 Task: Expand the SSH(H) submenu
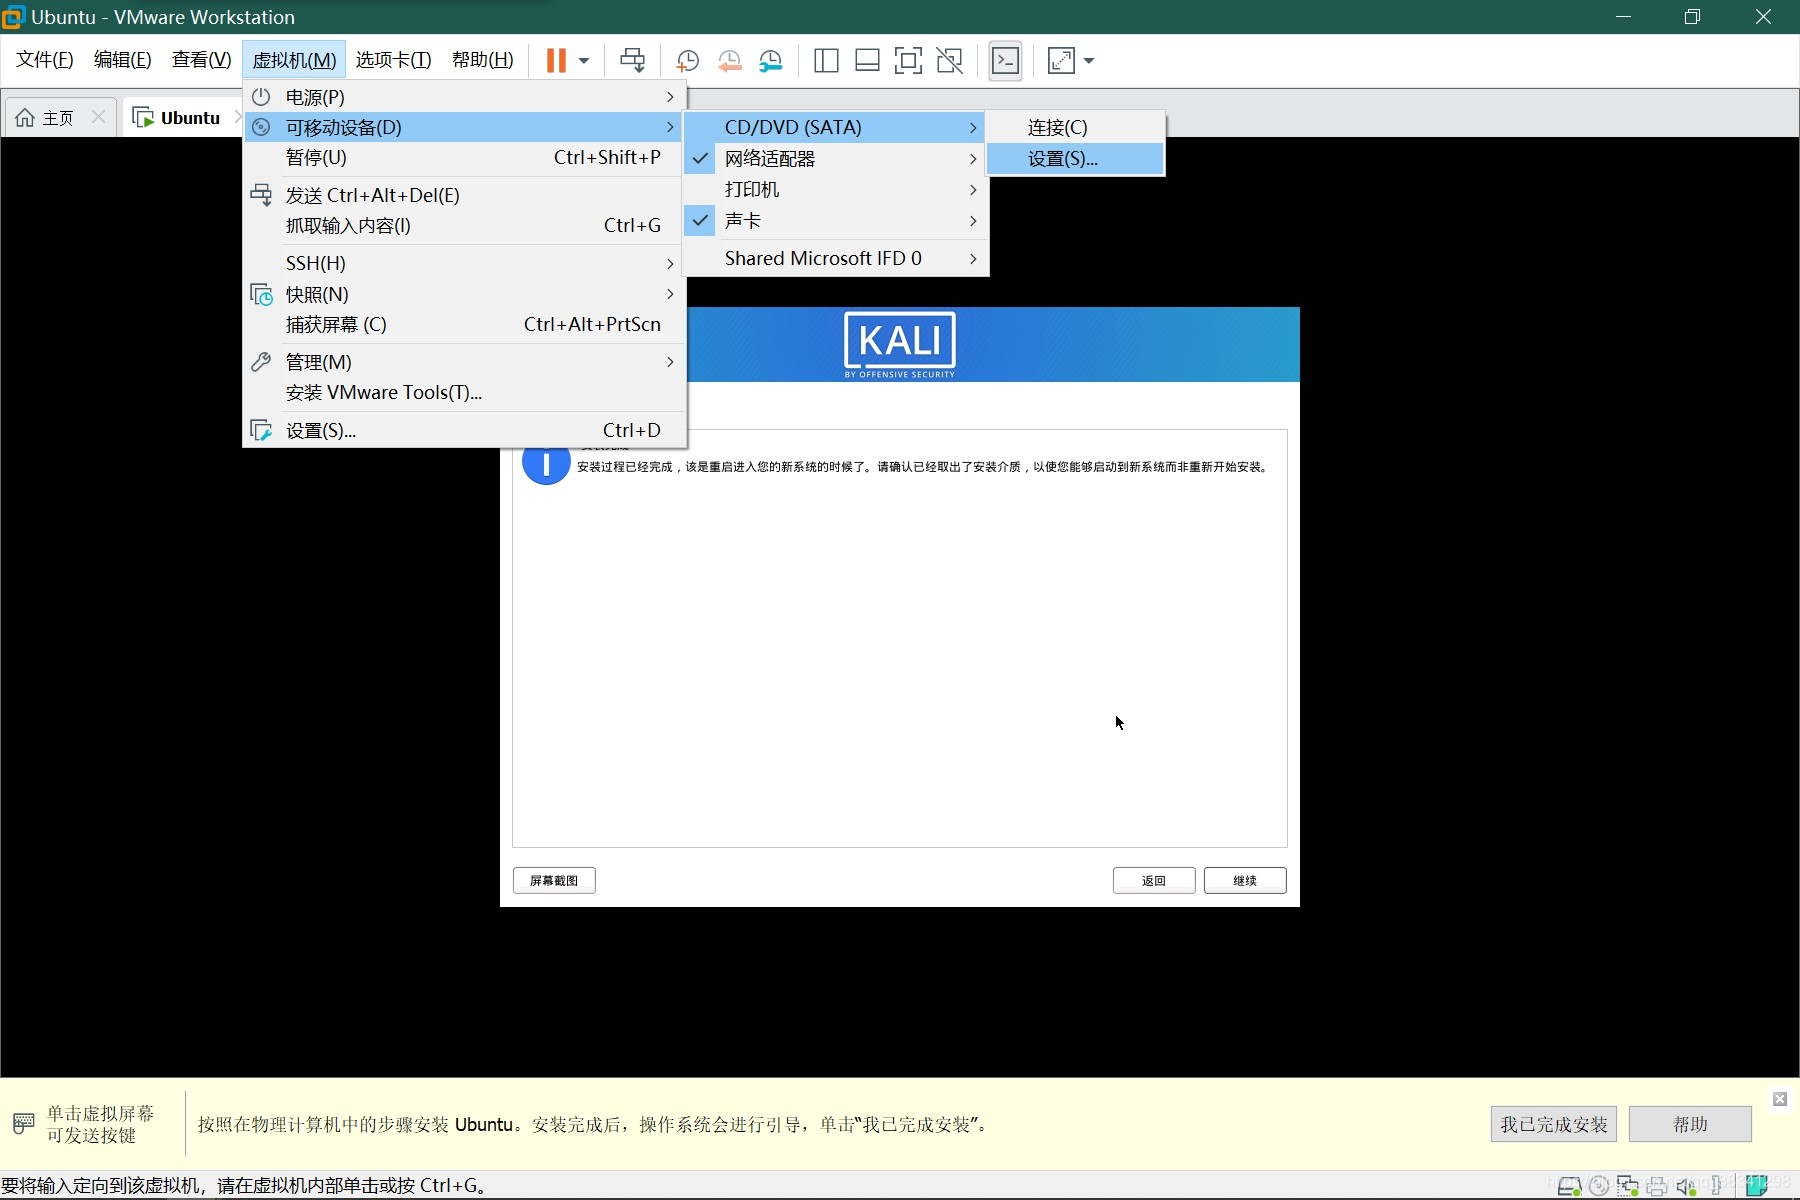[x=465, y=263]
